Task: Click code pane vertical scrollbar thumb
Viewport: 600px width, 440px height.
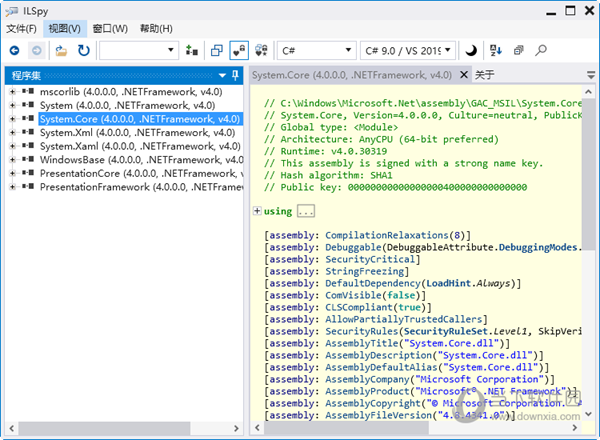Action: (589, 174)
